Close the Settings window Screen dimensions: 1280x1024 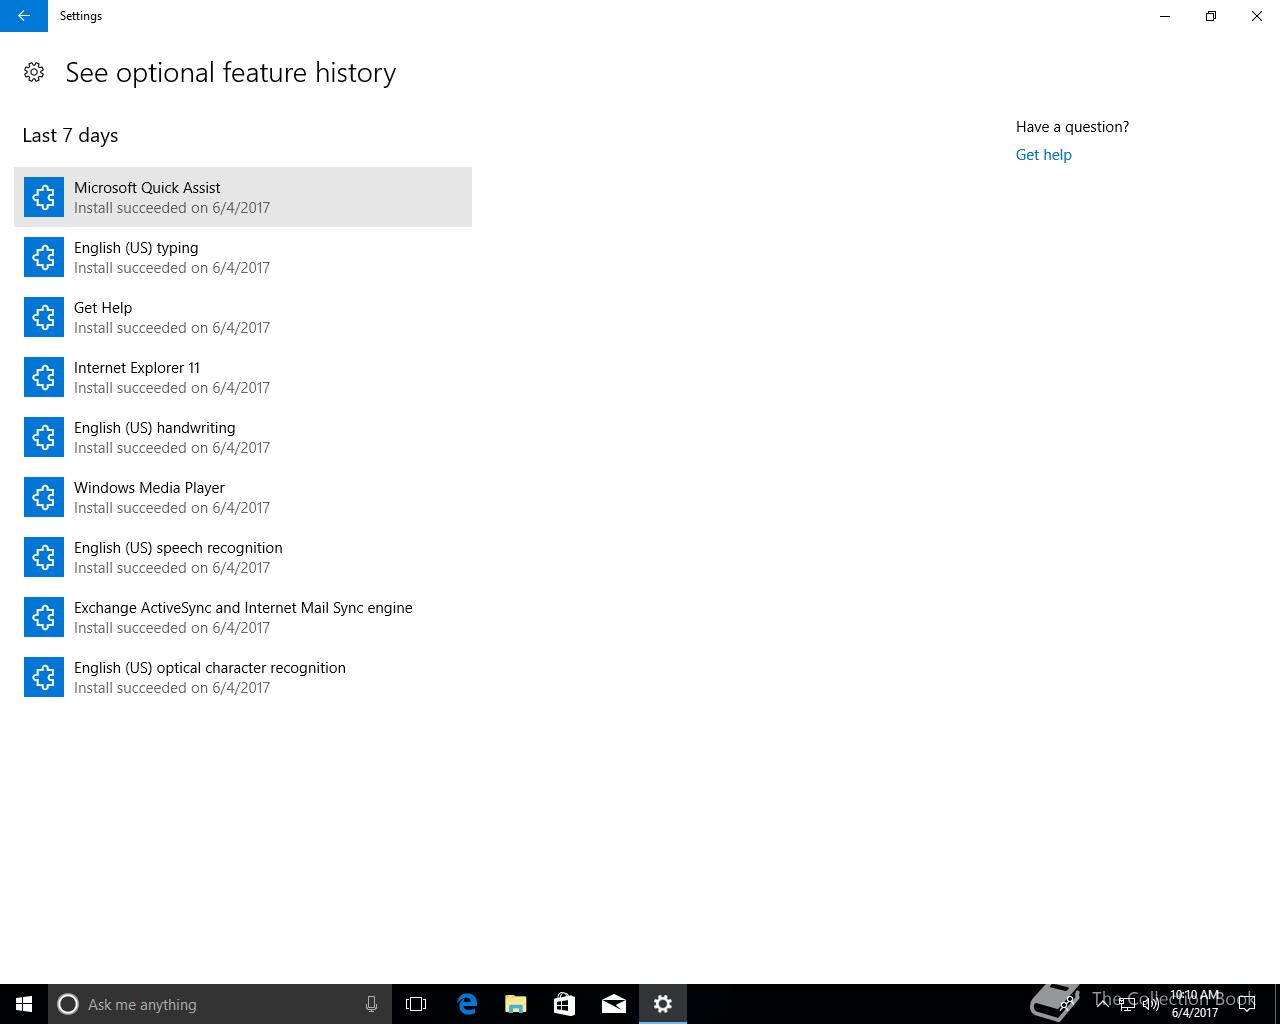click(x=1257, y=16)
